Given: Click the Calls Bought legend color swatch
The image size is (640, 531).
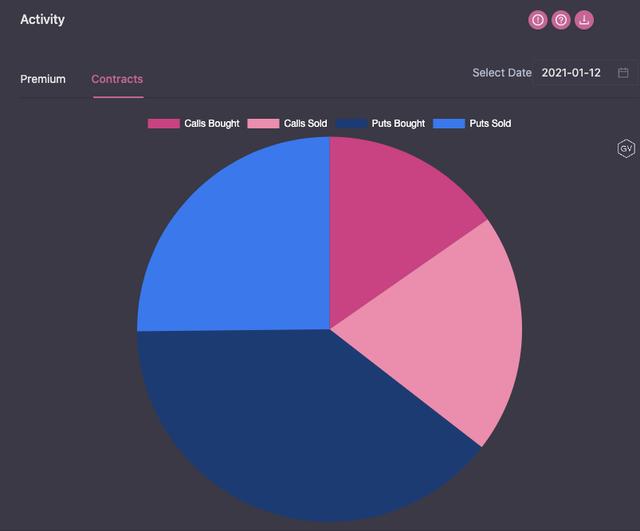Looking at the screenshot, I should pos(164,124).
